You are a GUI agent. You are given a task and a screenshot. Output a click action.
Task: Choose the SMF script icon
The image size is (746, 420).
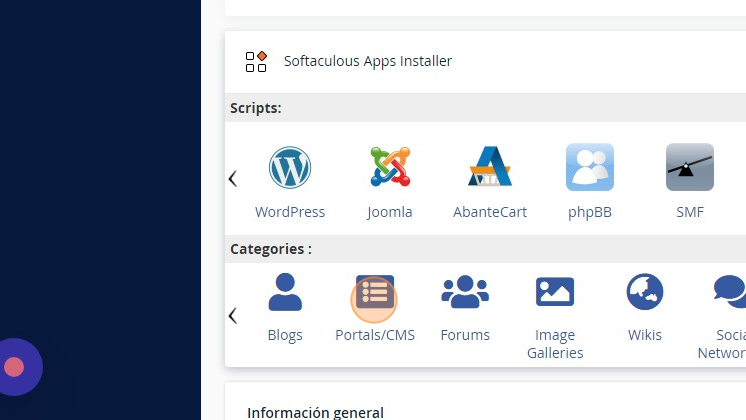tap(690, 167)
